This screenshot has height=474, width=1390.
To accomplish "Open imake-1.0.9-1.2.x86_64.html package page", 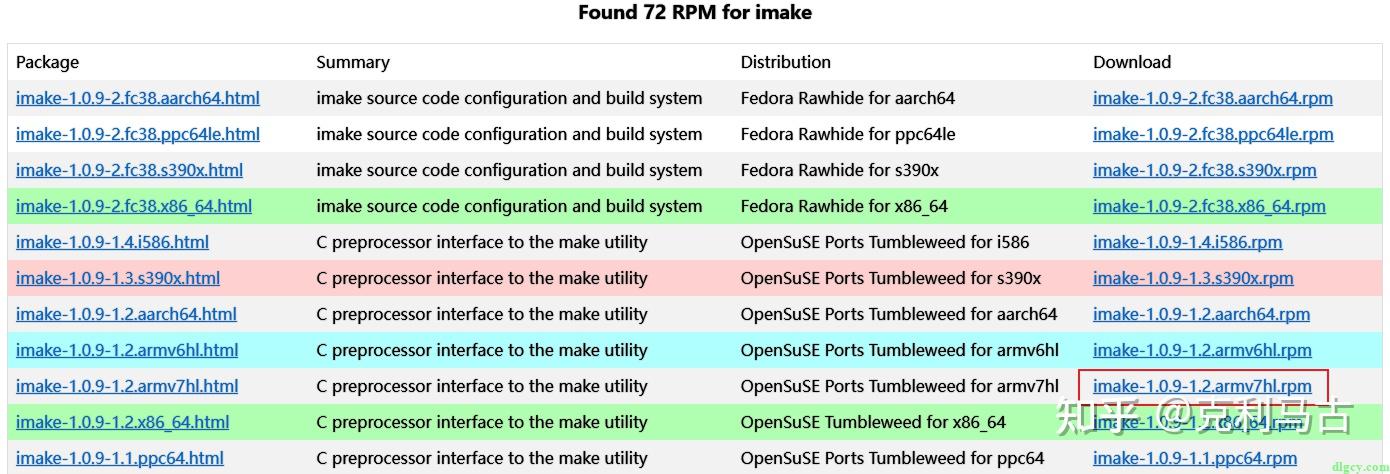I will 122,422.
